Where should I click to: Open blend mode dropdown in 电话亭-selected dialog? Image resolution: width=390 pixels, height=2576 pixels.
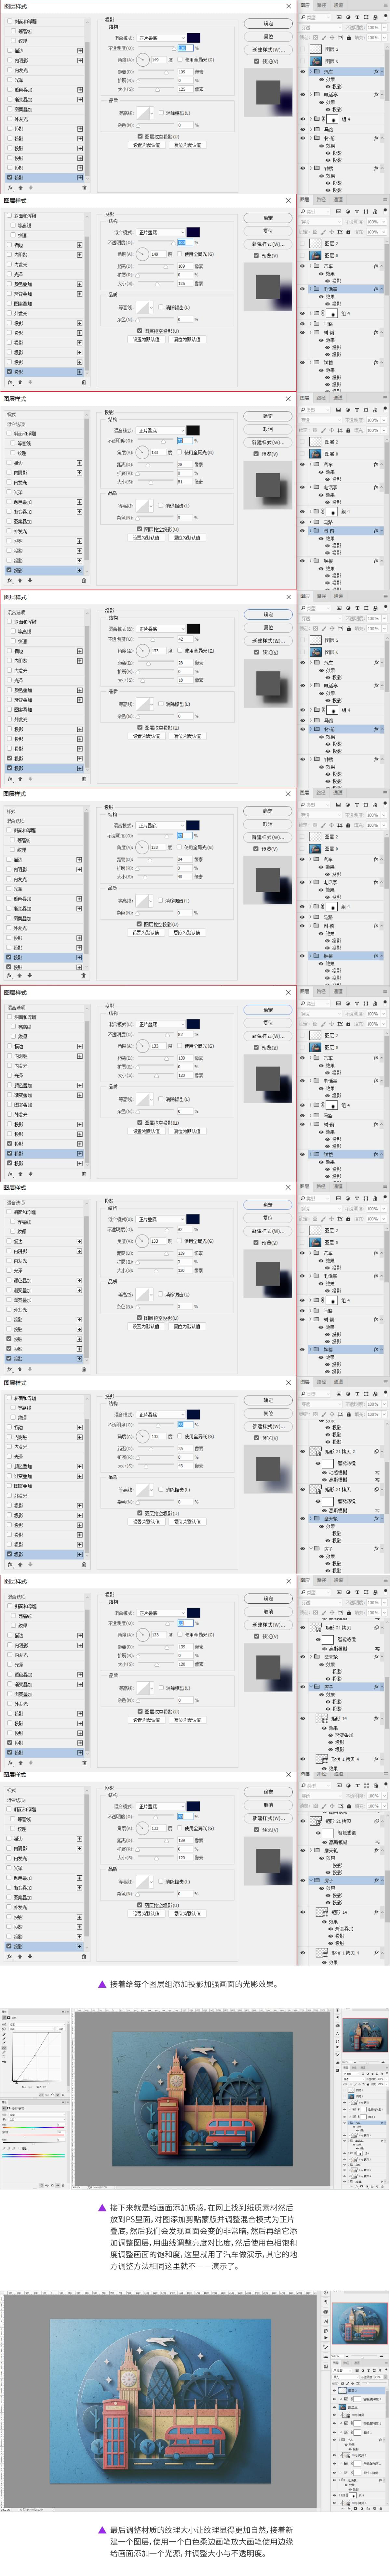click(x=160, y=232)
